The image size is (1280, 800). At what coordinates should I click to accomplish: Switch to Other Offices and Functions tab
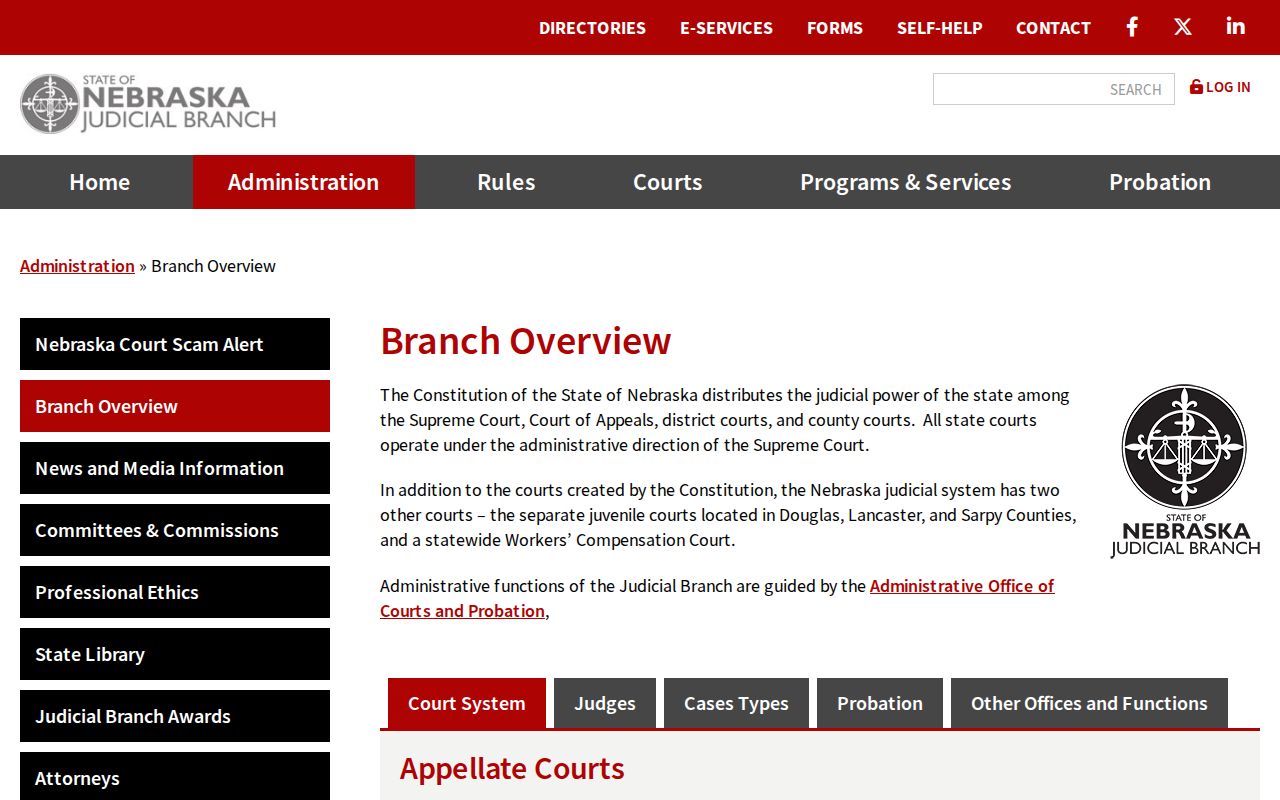1089,703
